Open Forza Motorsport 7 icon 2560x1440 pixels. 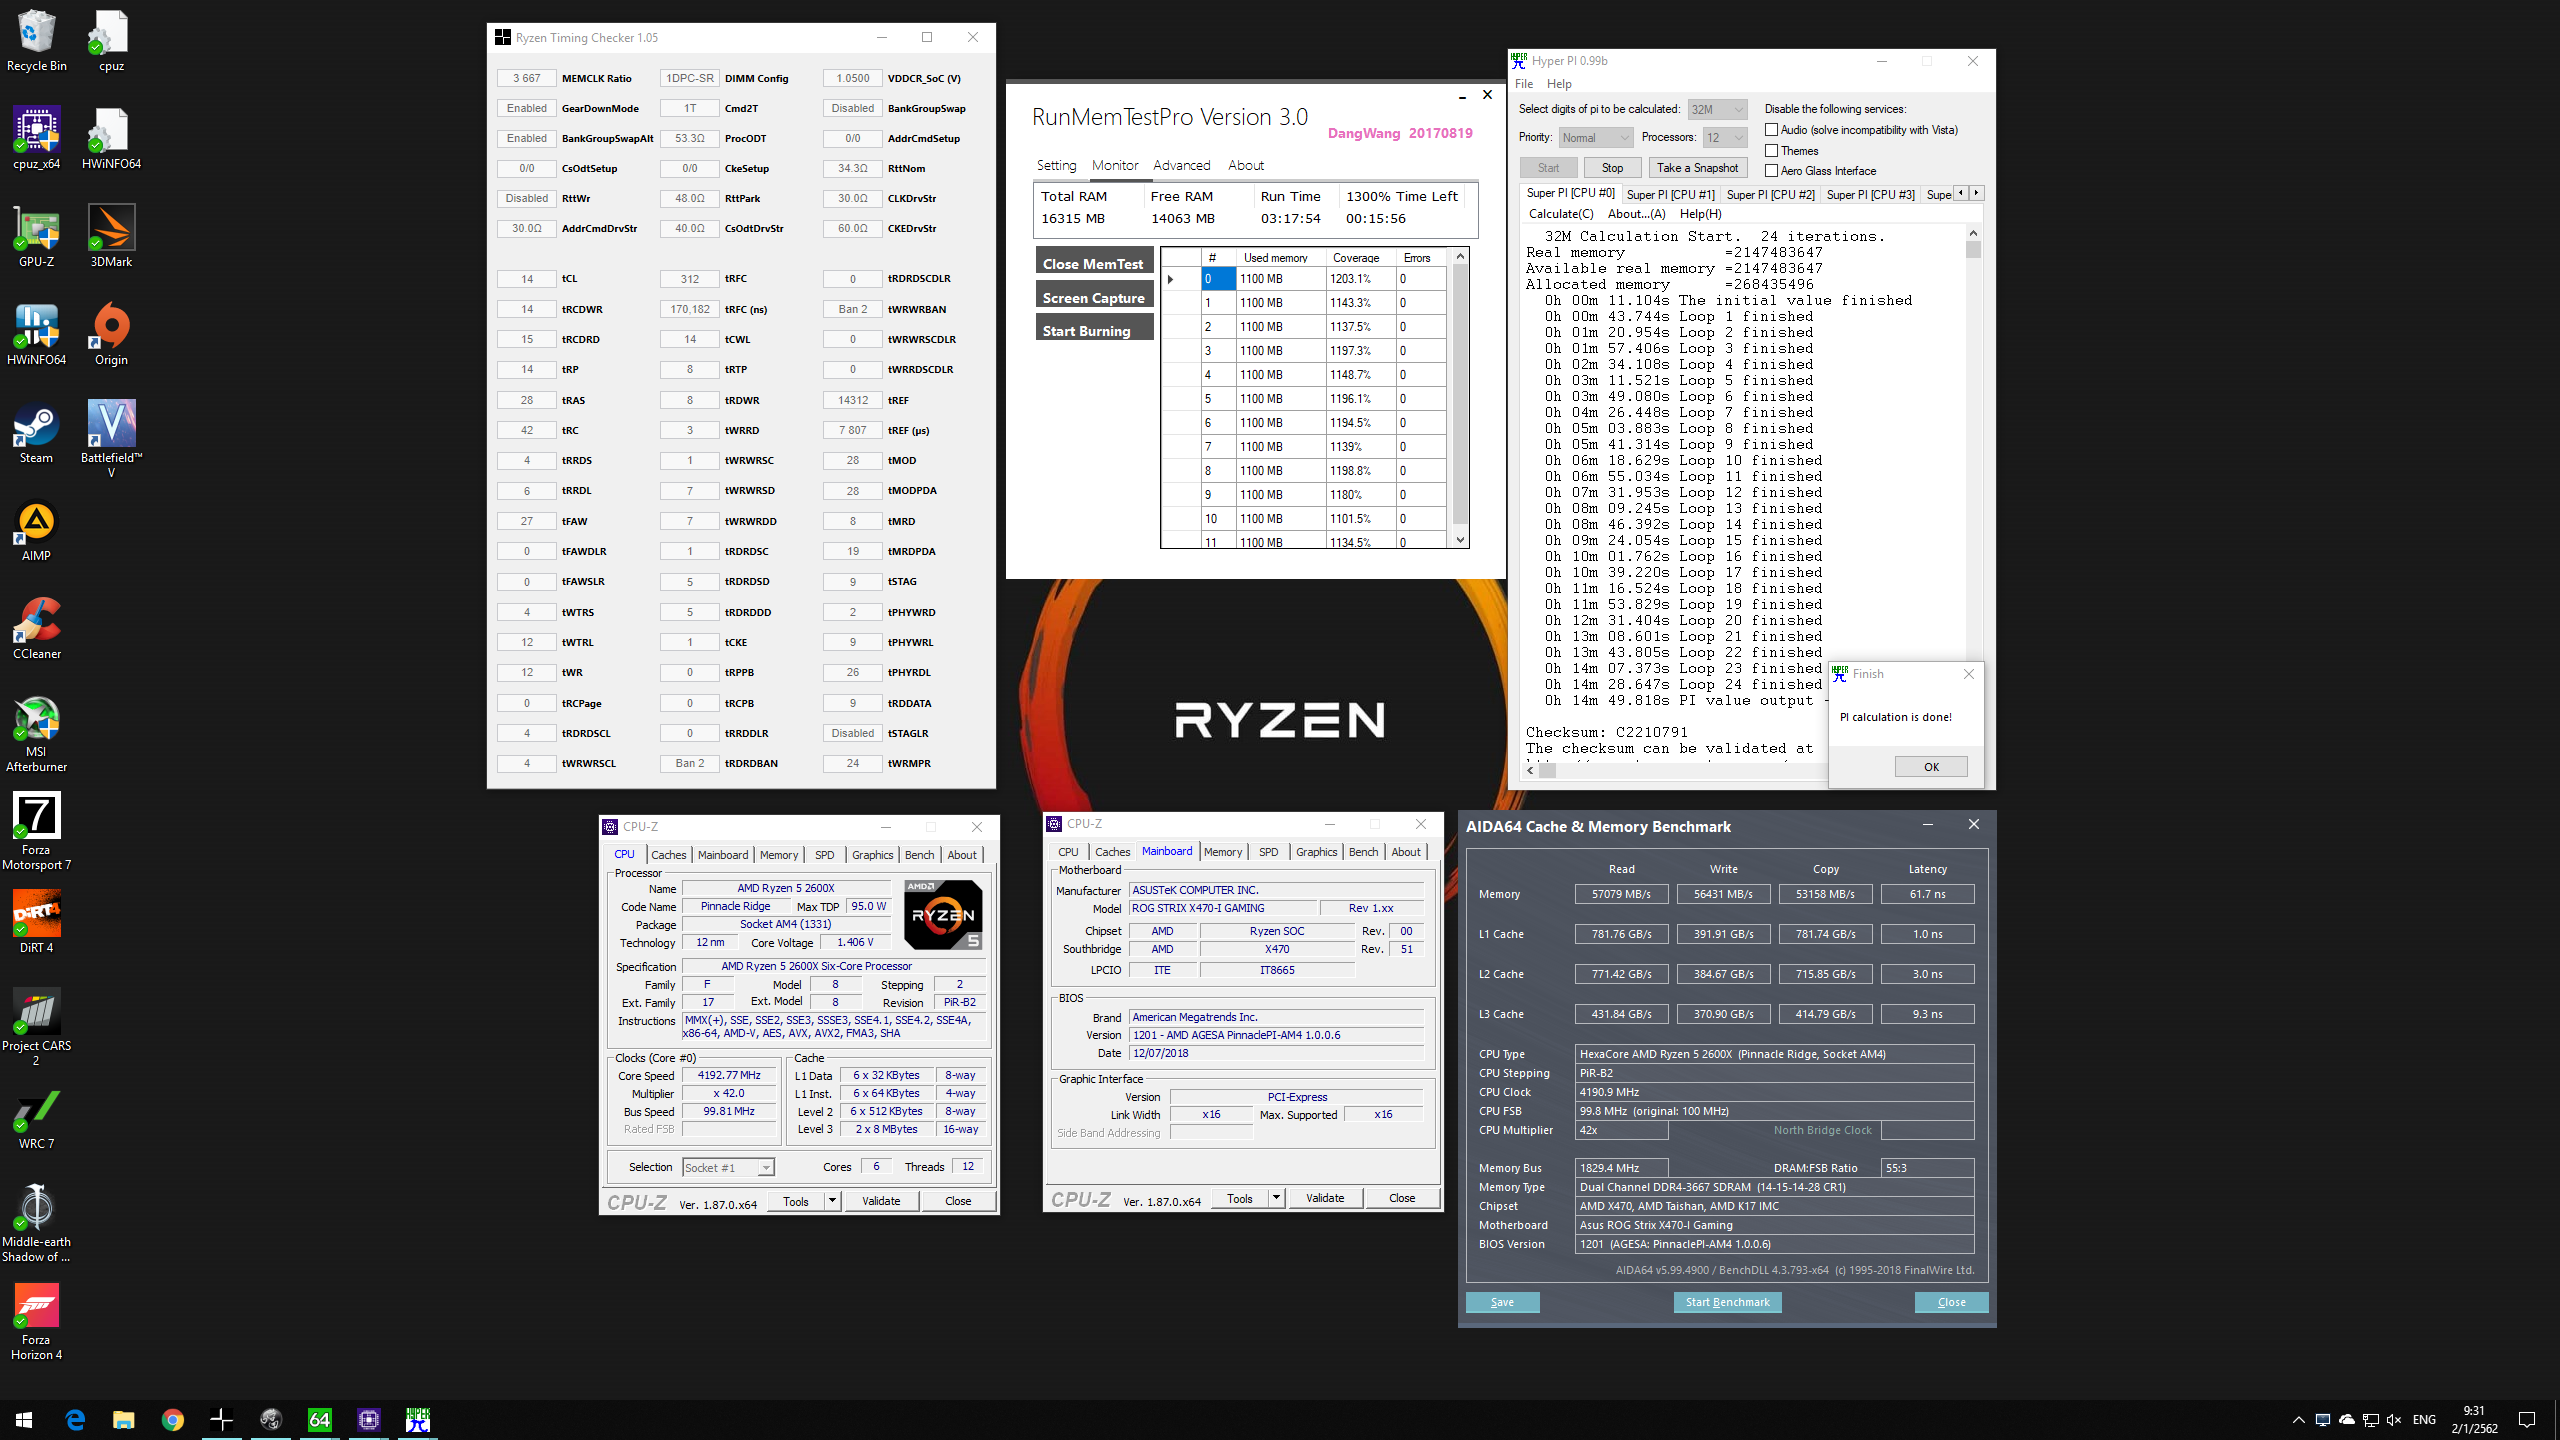36,832
